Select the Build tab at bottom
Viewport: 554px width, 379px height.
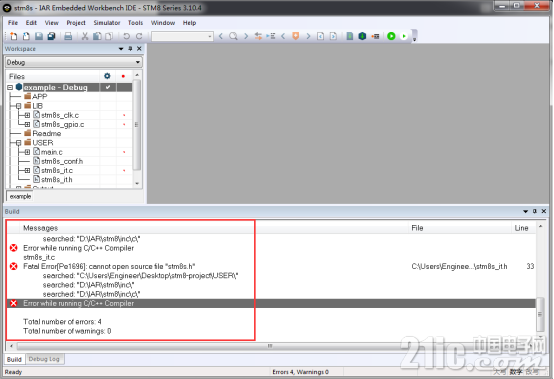[x=14, y=359]
